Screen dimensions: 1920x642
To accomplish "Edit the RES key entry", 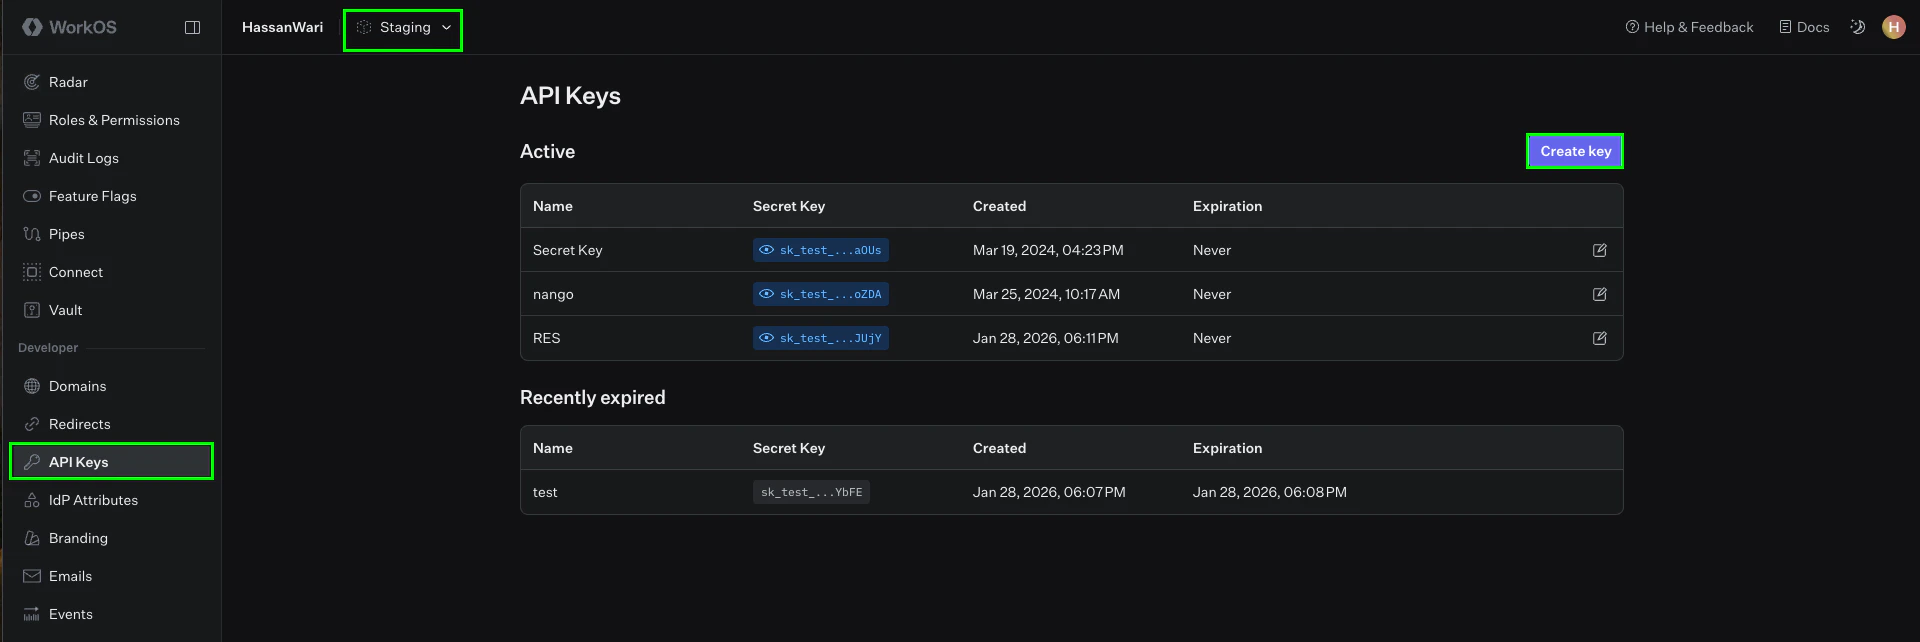I will [1599, 338].
